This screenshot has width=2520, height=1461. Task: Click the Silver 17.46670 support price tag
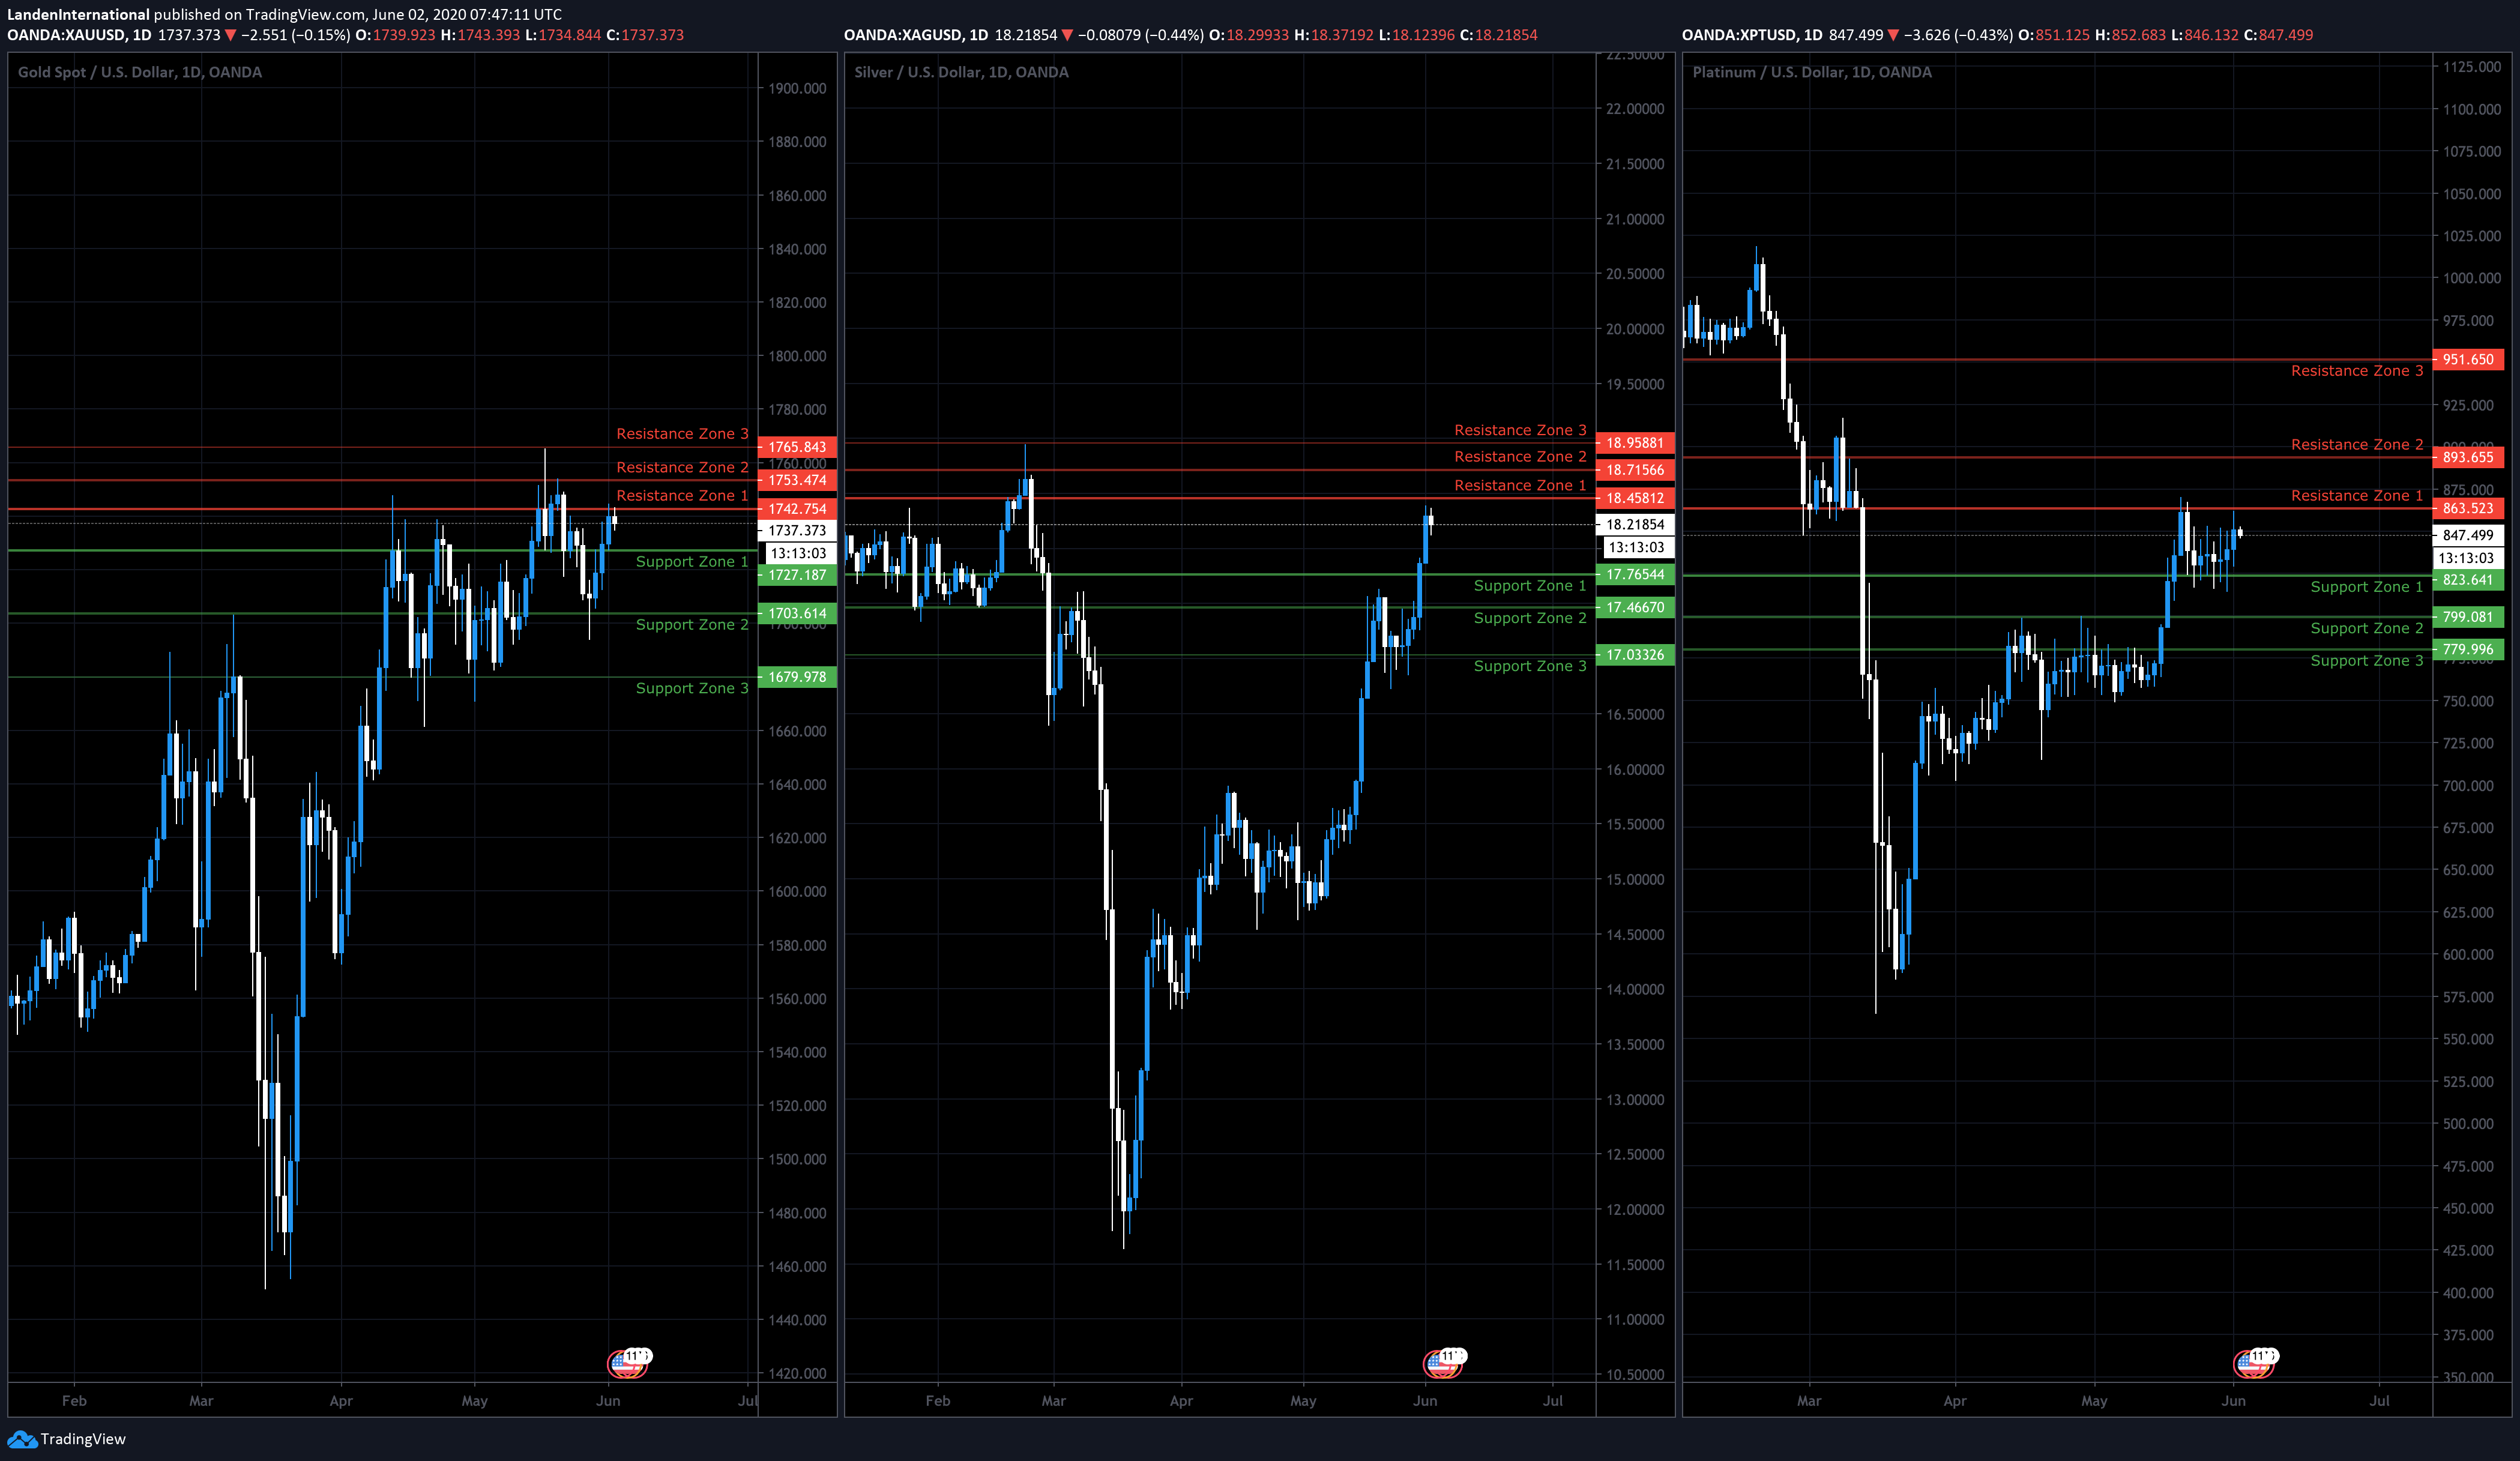pyautogui.click(x=1635, y=608)
